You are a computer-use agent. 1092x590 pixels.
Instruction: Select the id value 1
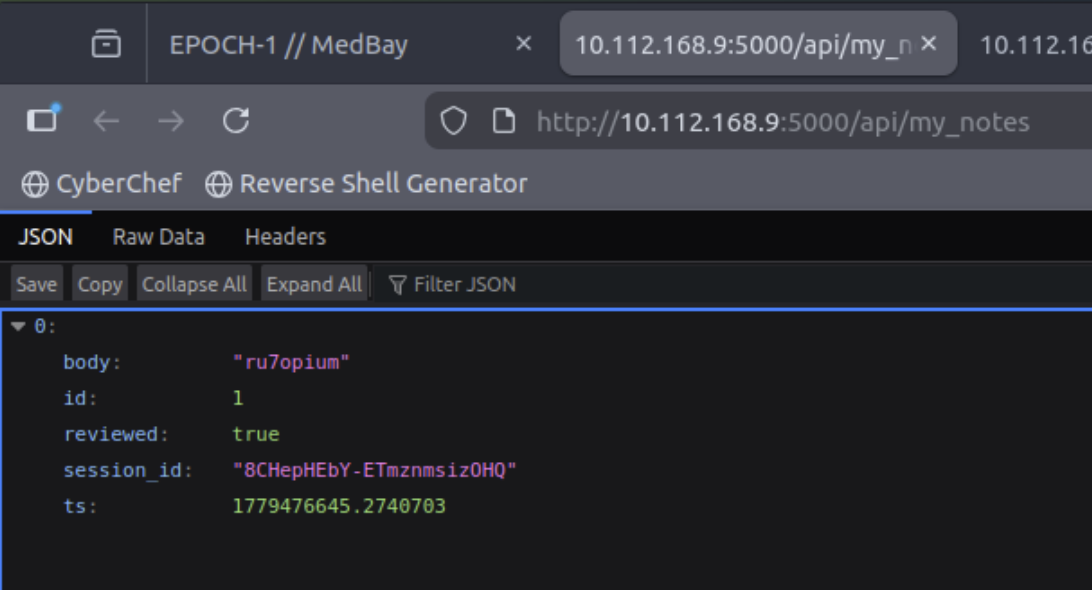(x=237, y=398)
